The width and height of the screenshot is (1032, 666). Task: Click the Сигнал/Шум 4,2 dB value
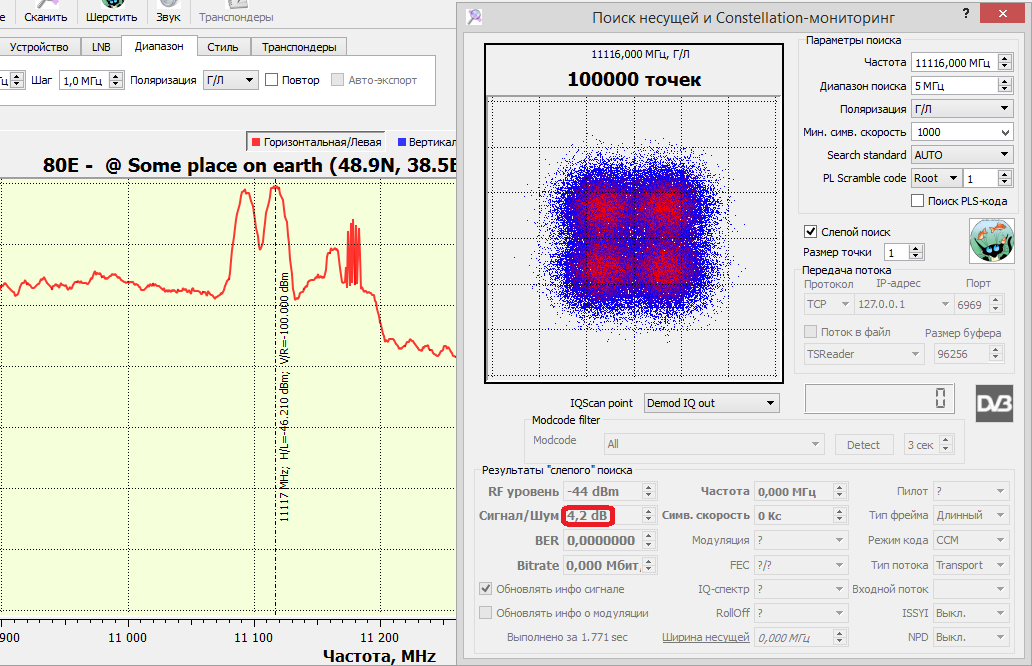point(588,515)
